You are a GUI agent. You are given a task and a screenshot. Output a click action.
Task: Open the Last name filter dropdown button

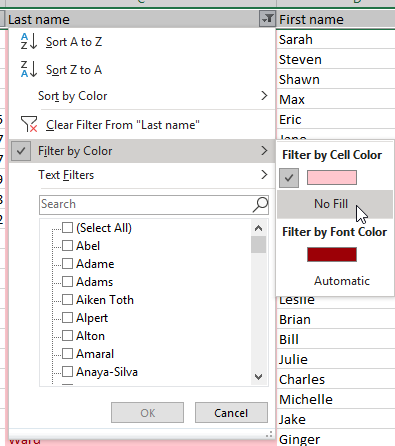click(267, 19)
